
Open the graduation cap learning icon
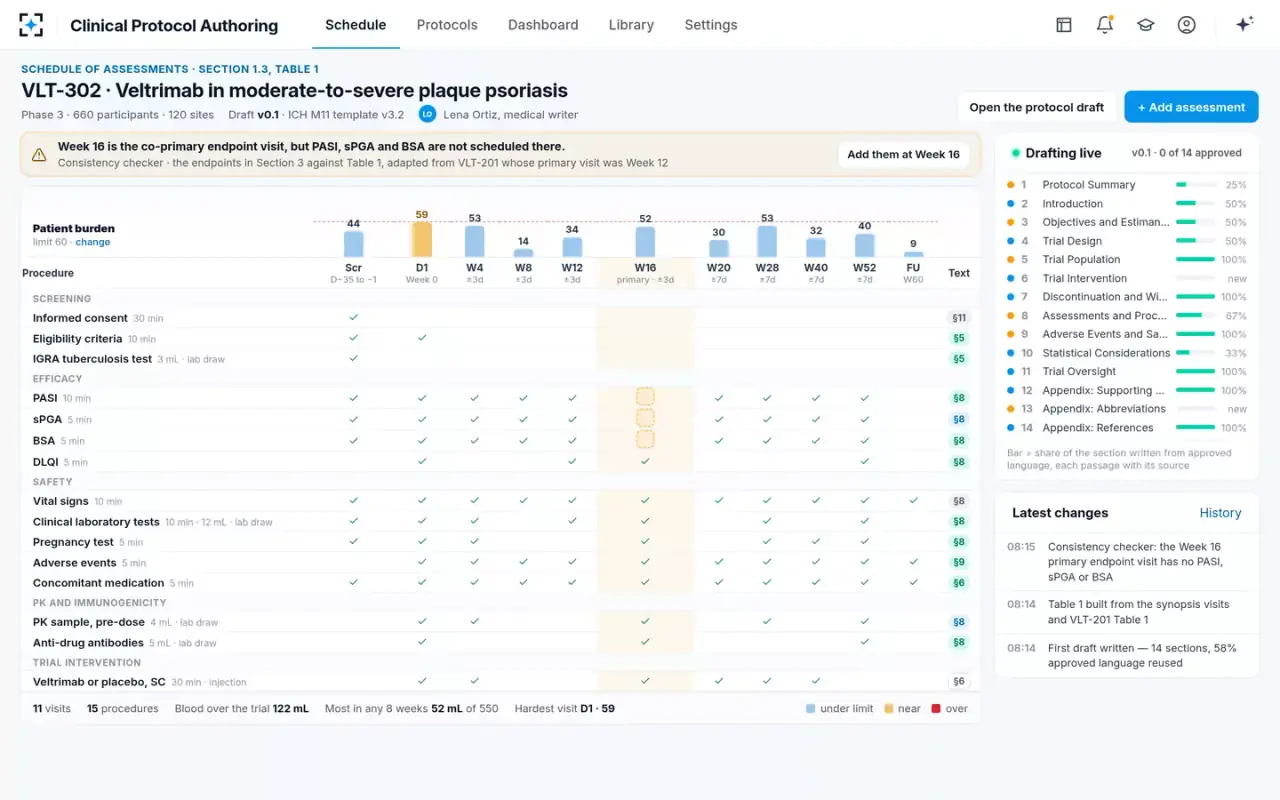(1145, 25)
